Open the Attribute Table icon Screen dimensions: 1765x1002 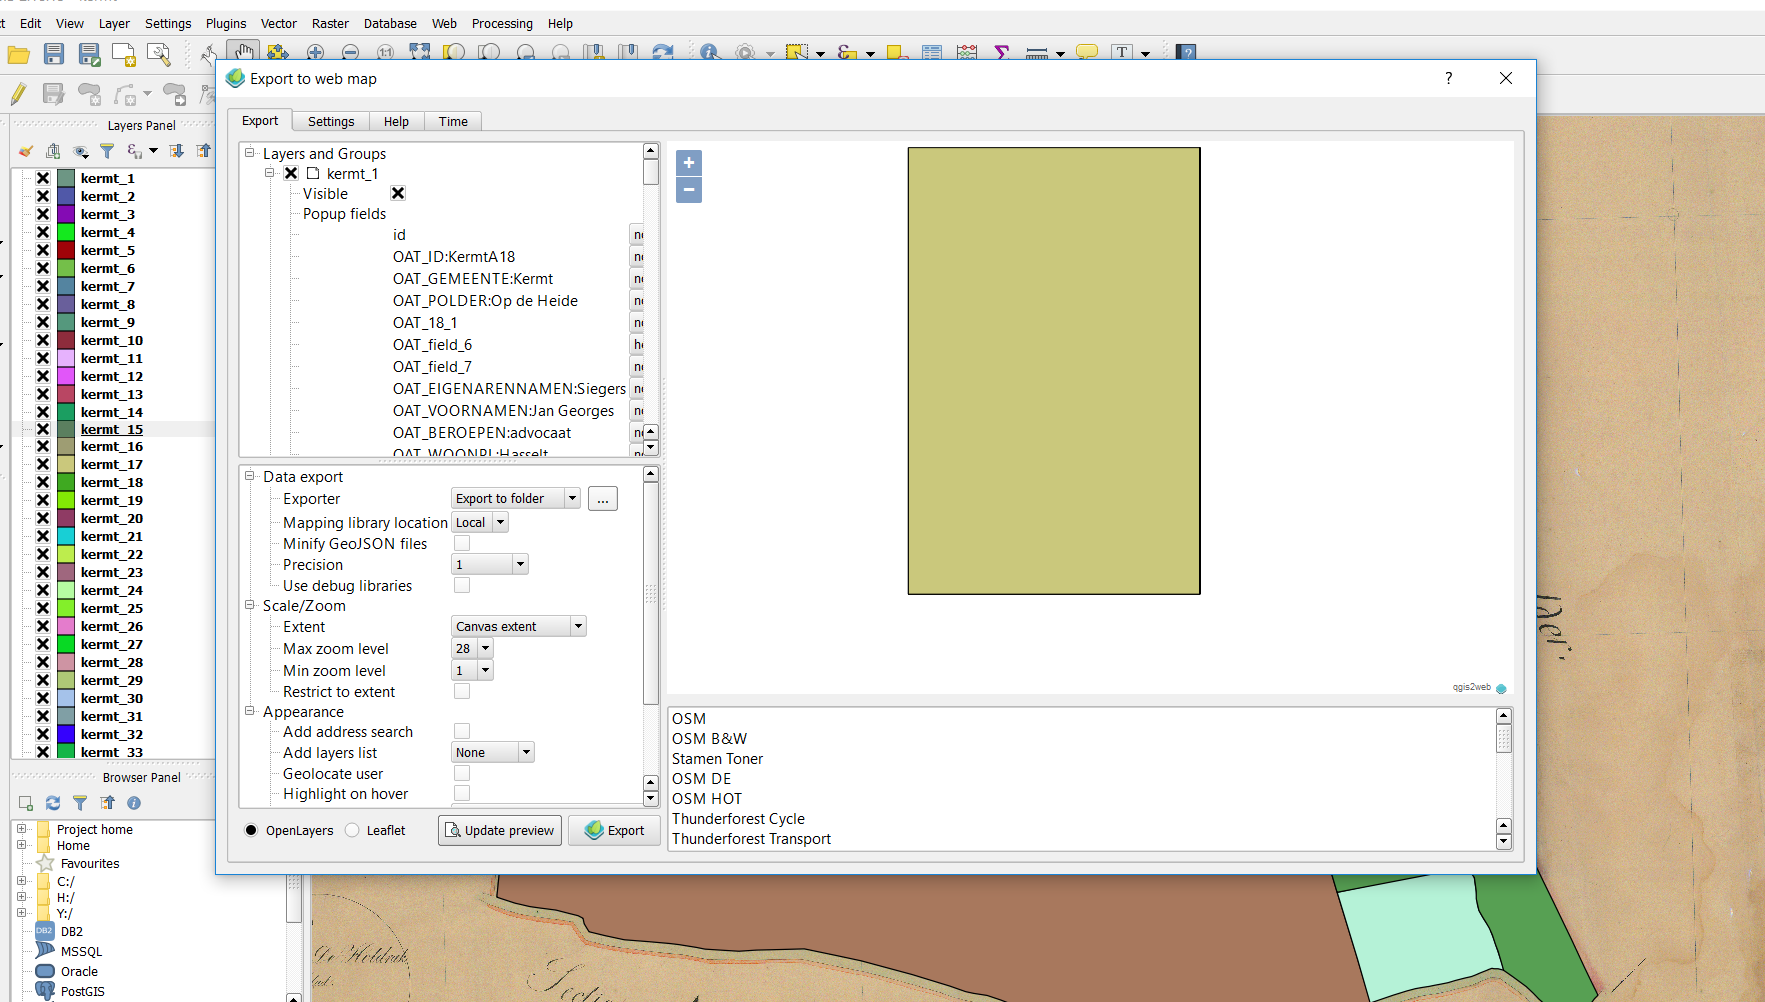tap(931, 52)
